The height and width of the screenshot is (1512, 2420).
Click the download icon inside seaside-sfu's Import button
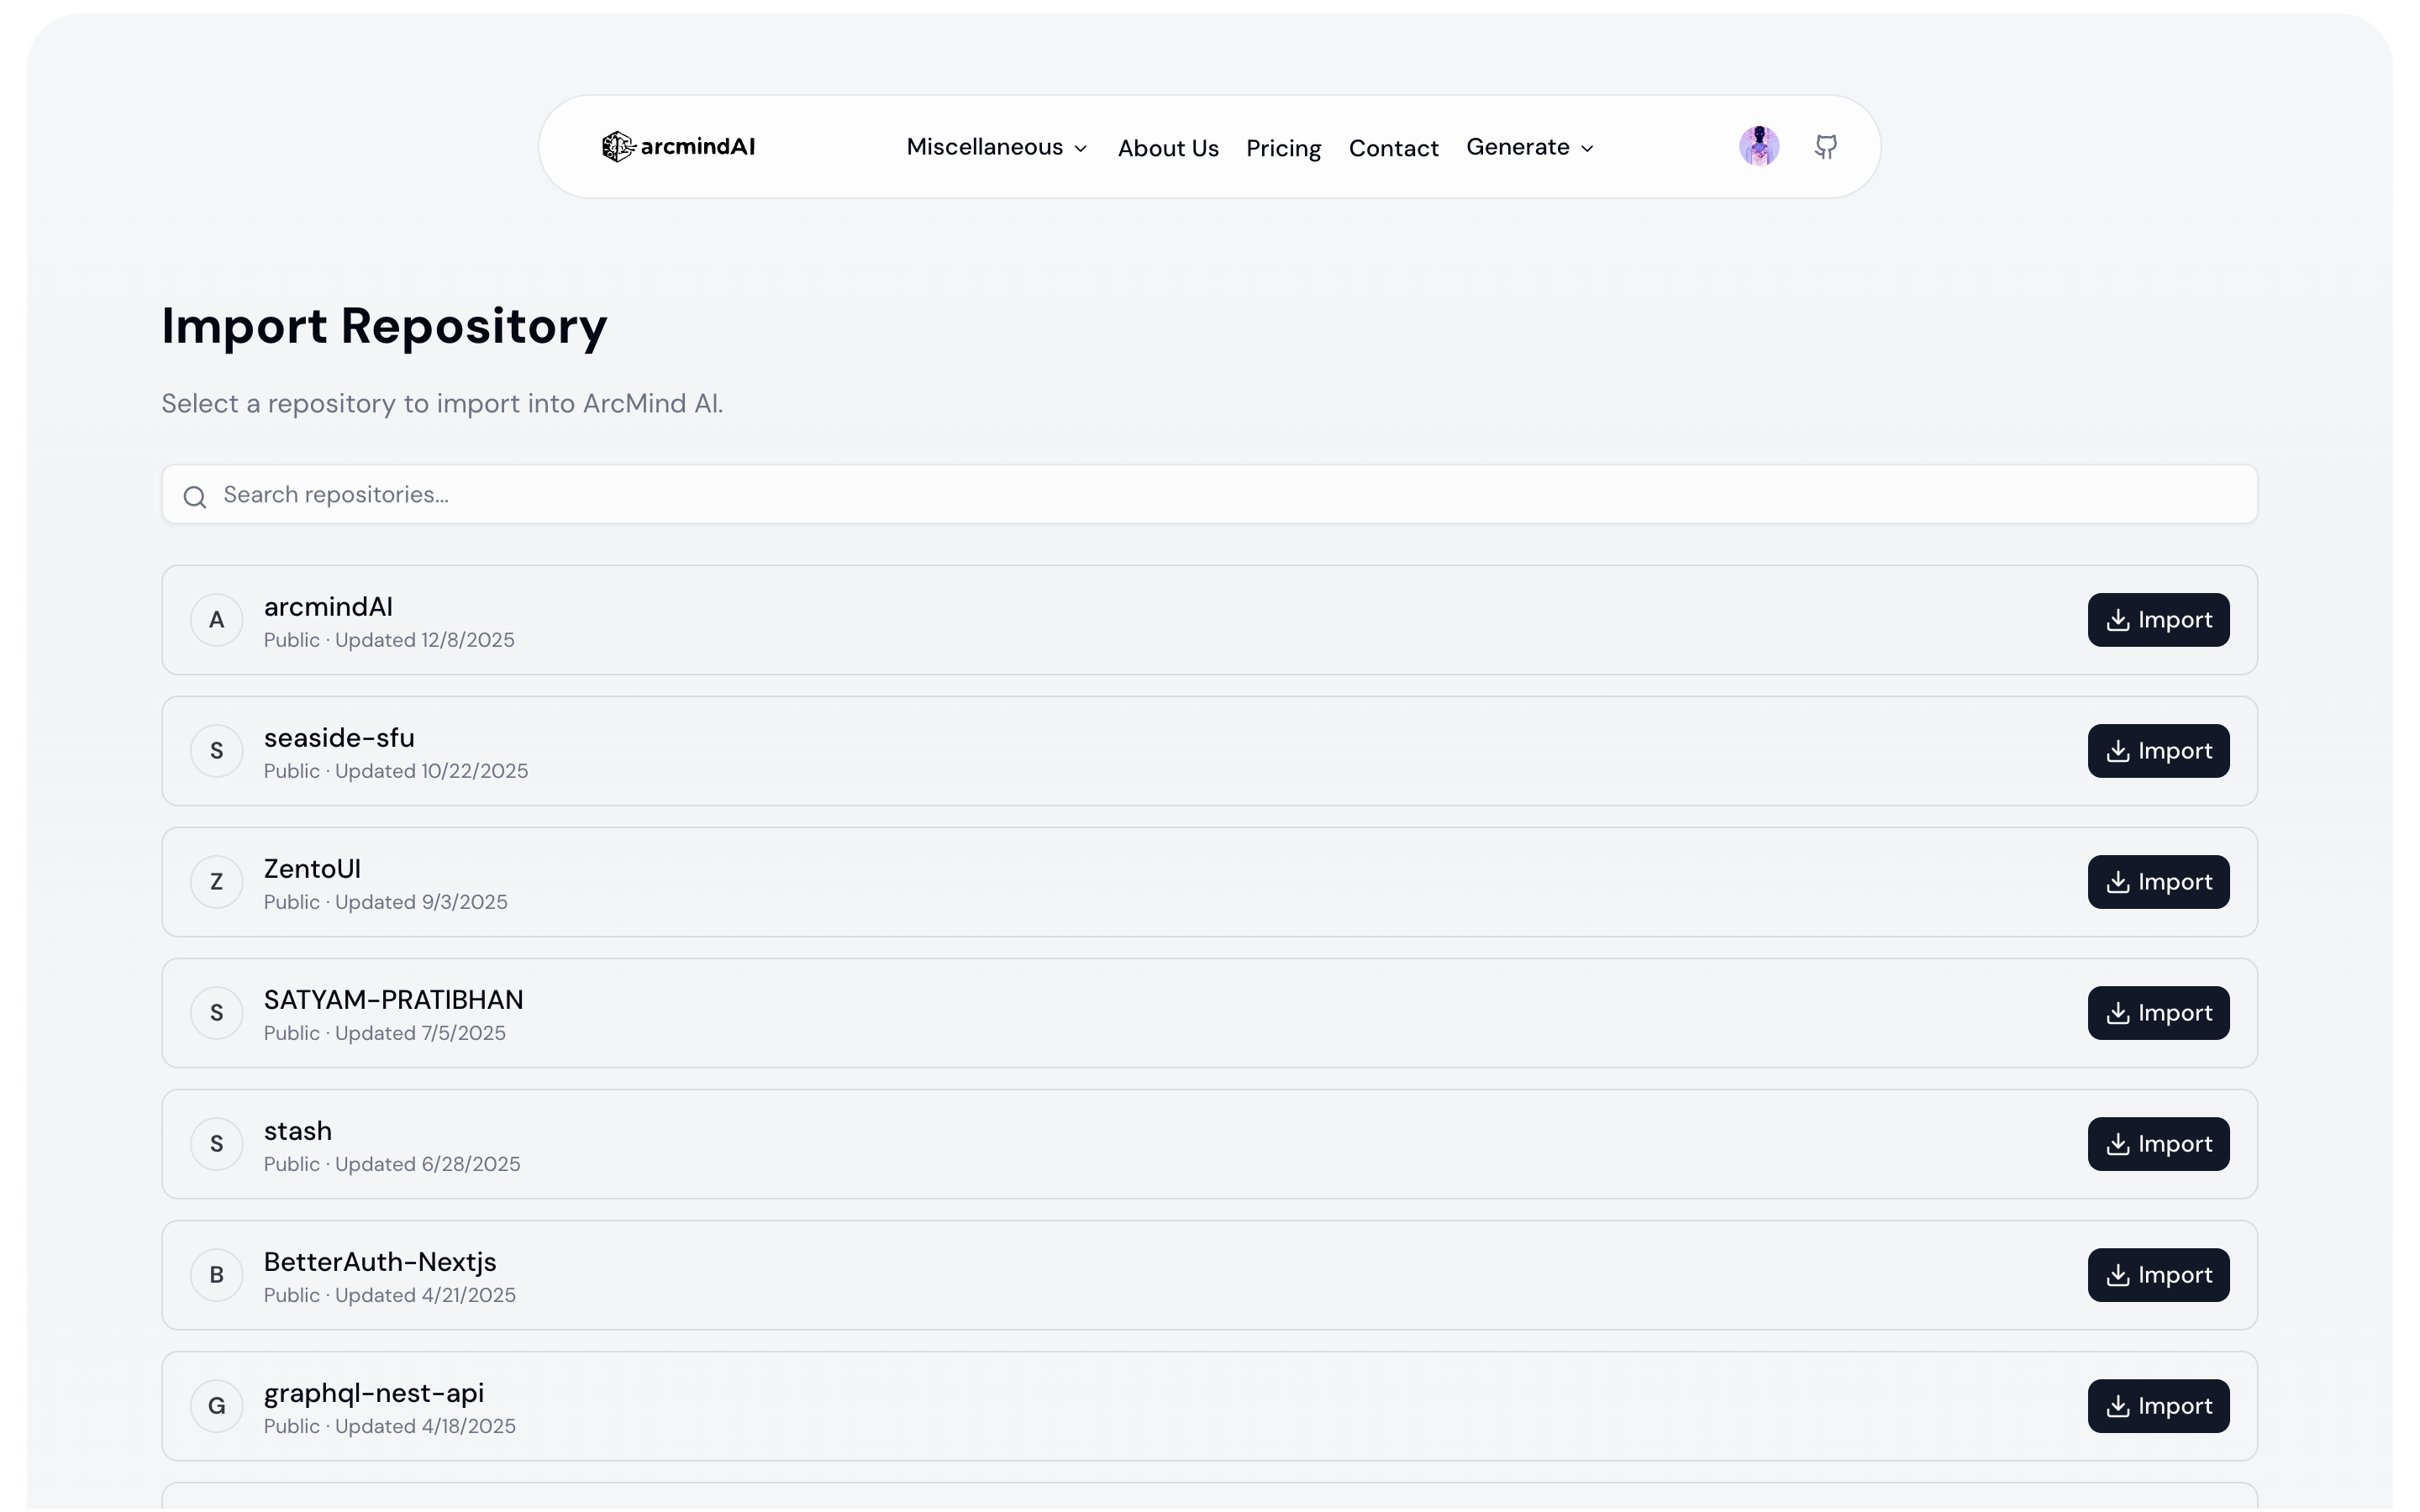pos(2119,750)
